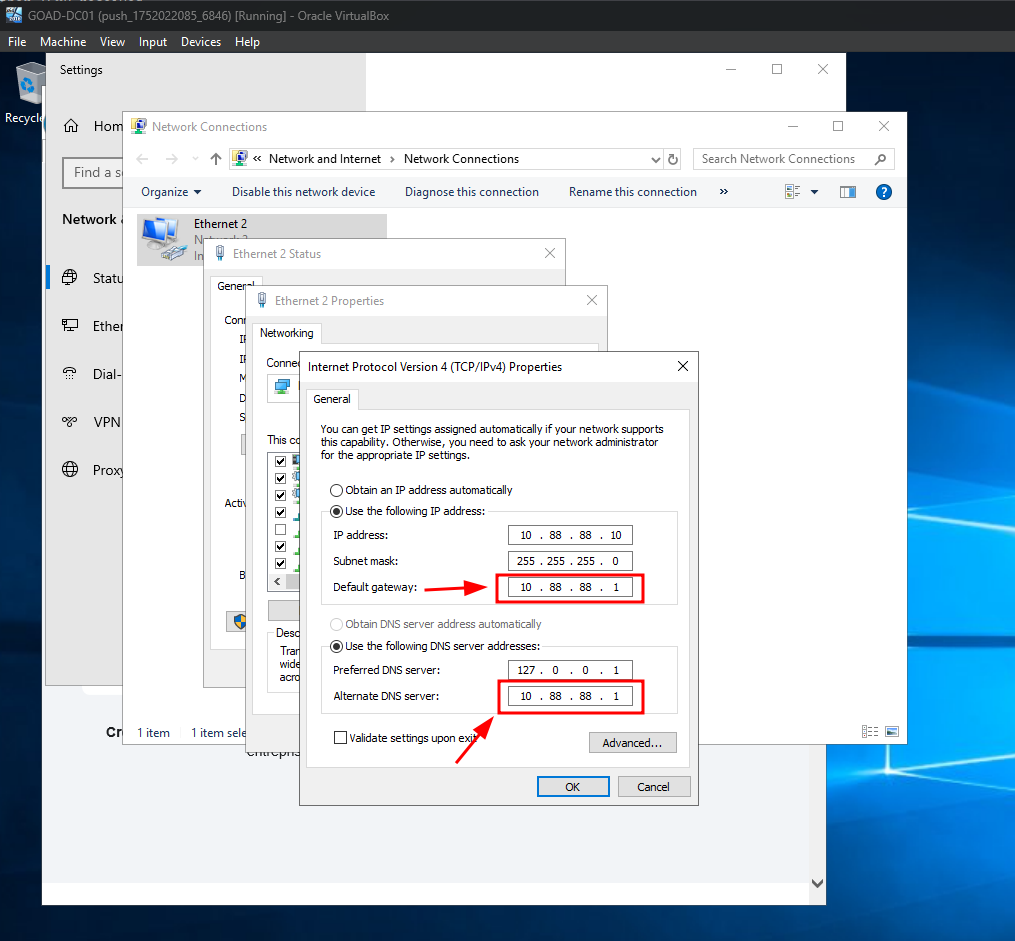1015x941 pixels.
Task: Close the Ethernet 2 Properties dialog
Action: [592, 300]
